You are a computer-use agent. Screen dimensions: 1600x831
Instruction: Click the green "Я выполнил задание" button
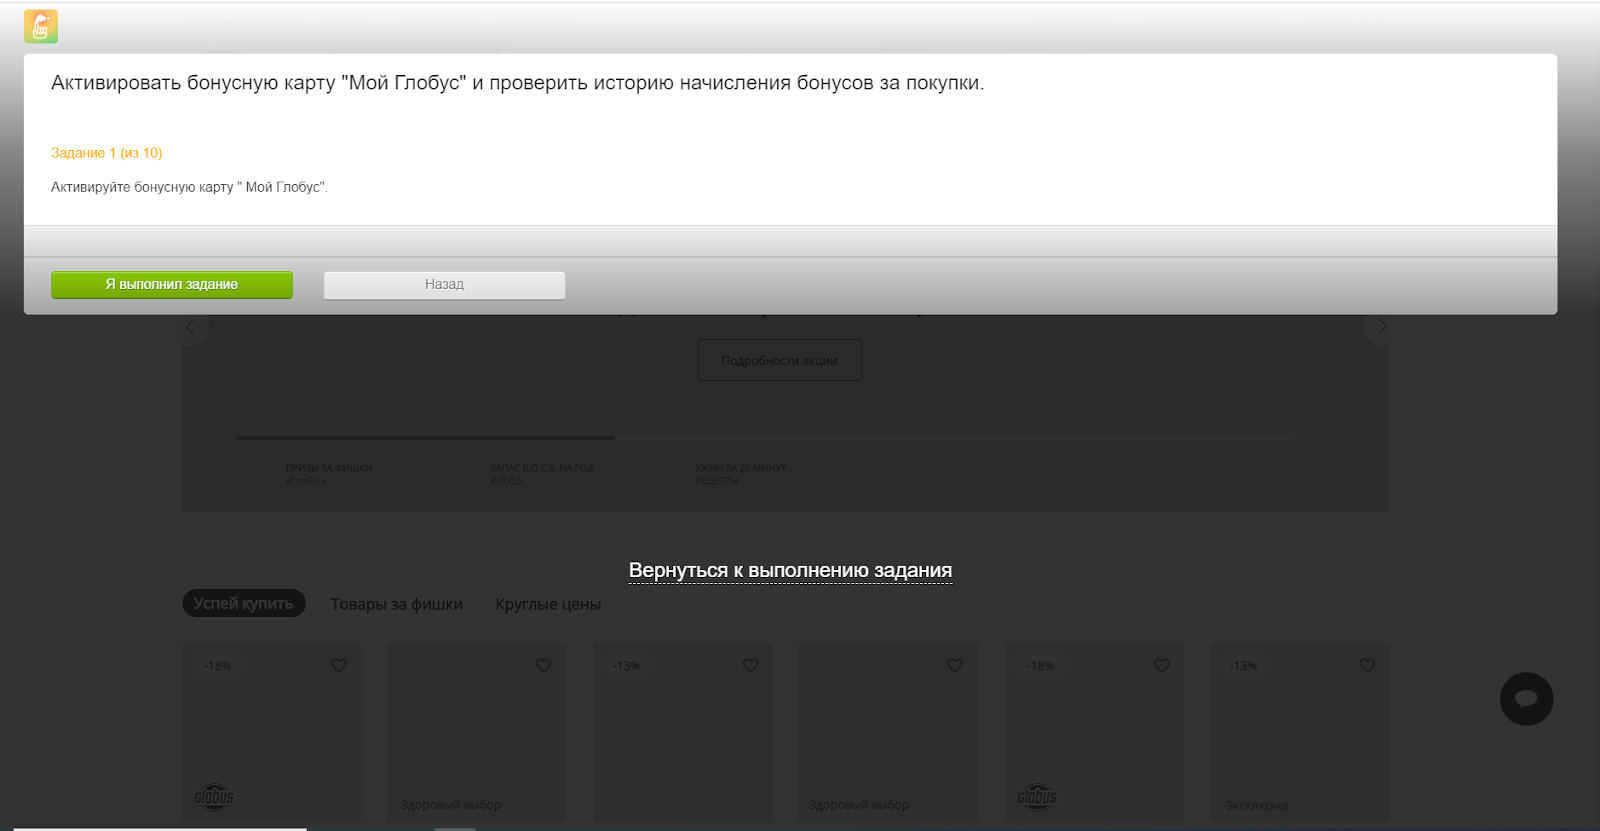tap(172, 285)
